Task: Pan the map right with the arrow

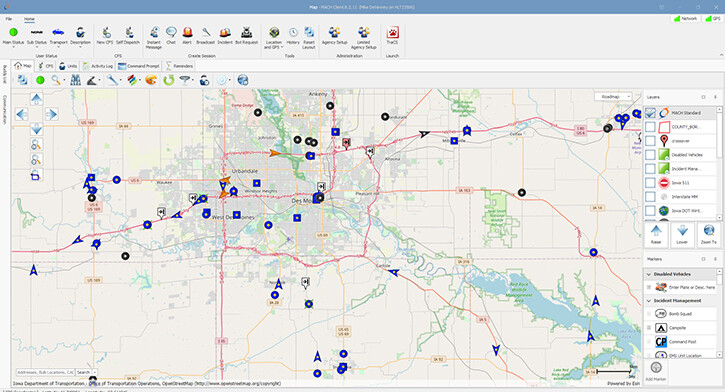Action: 51,114
